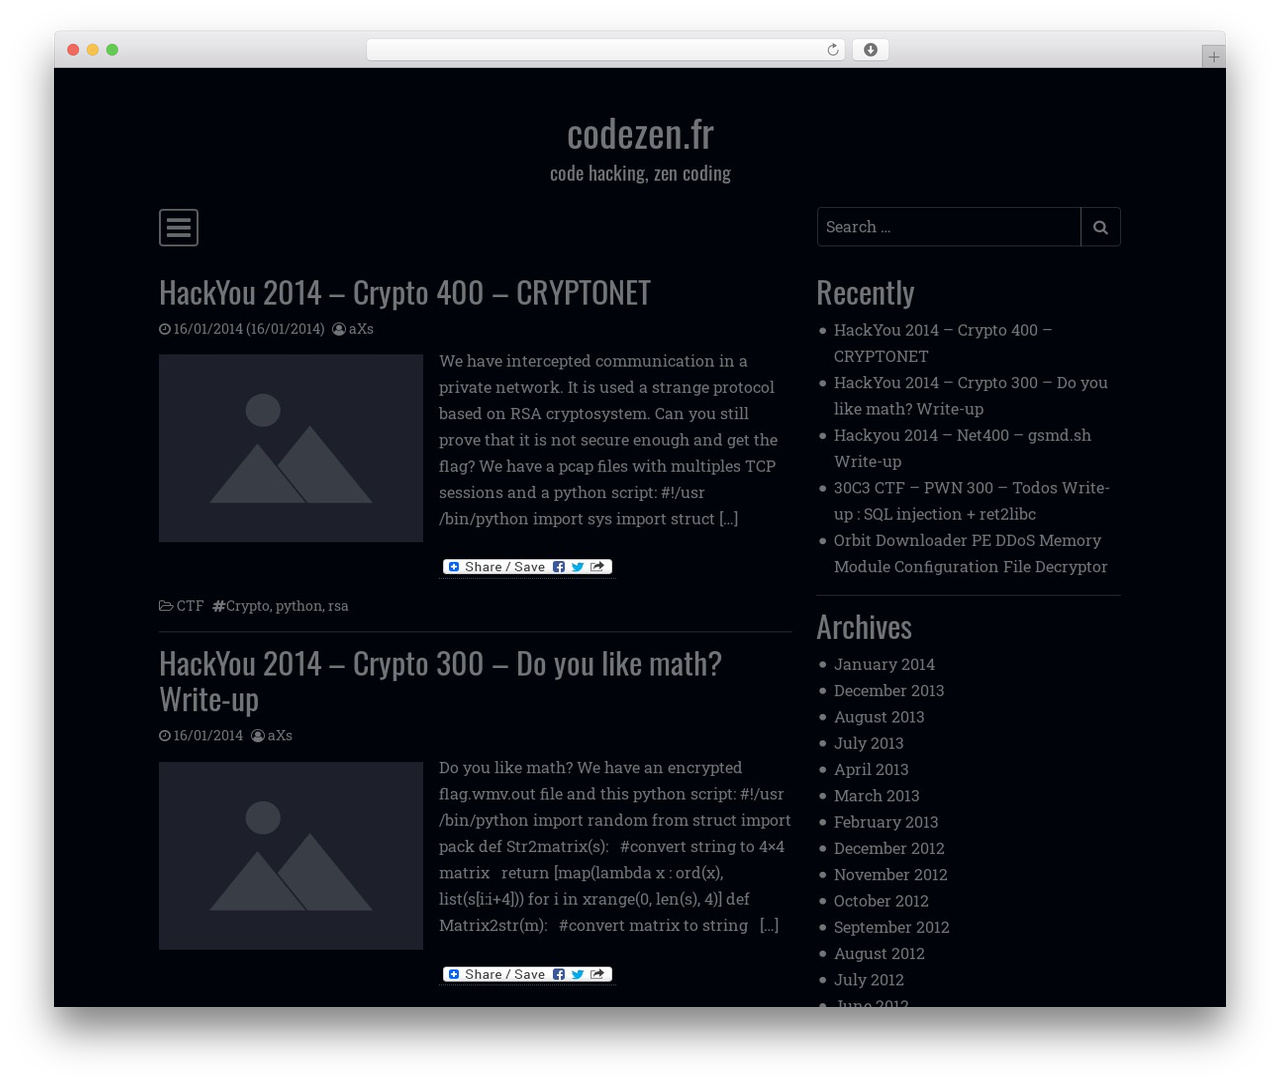Viewport: 1280px width, 1084px height.
Task: Click Crypto 300 post placeholder thumbnail
Action: click(291, 856)
